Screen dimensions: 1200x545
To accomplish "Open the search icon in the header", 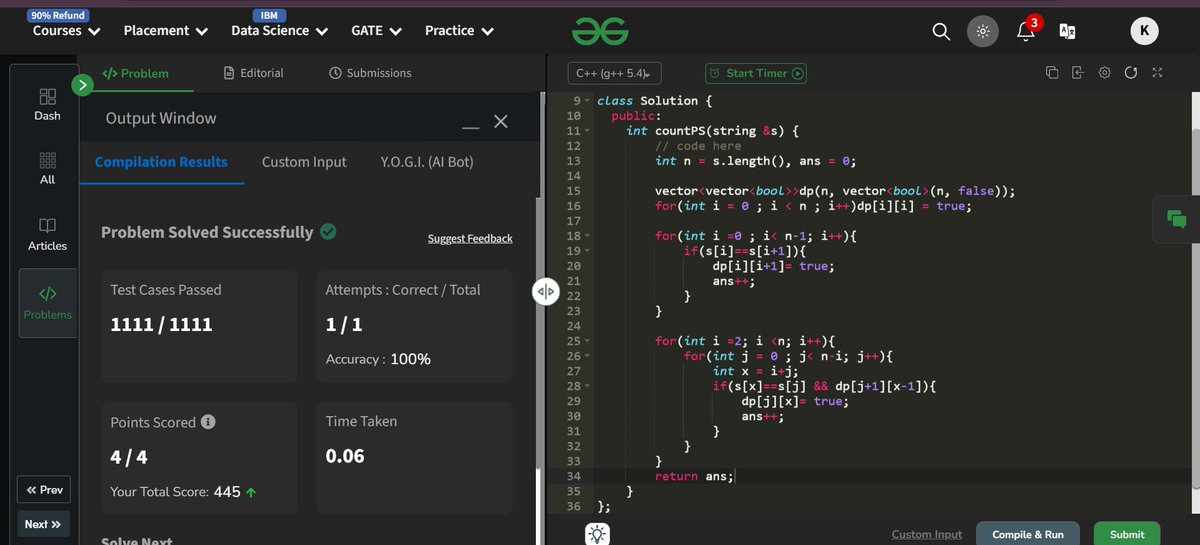I will (940, 32).
